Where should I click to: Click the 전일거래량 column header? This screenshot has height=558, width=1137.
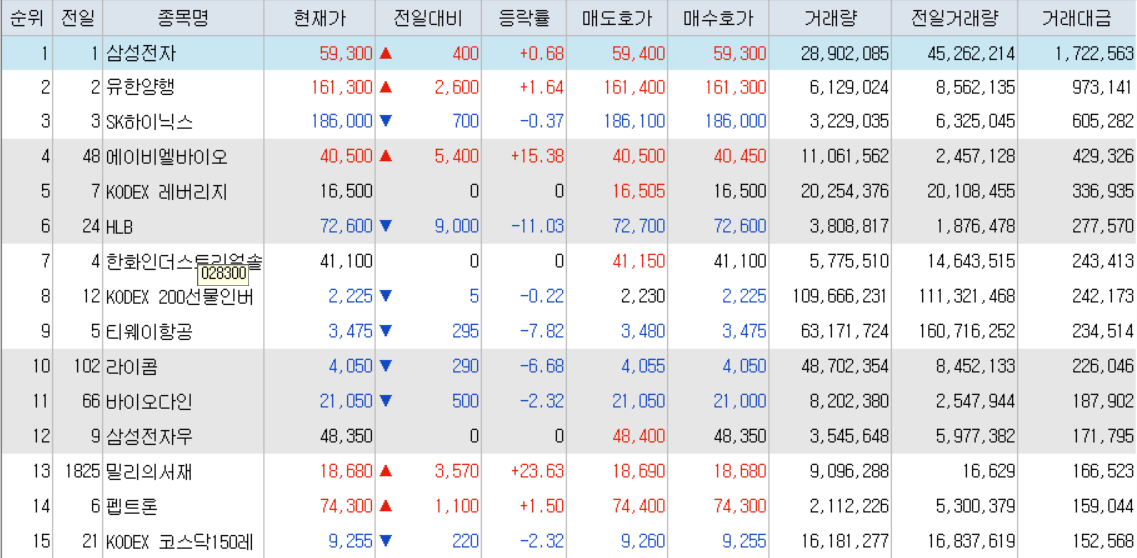pos(954,18)
